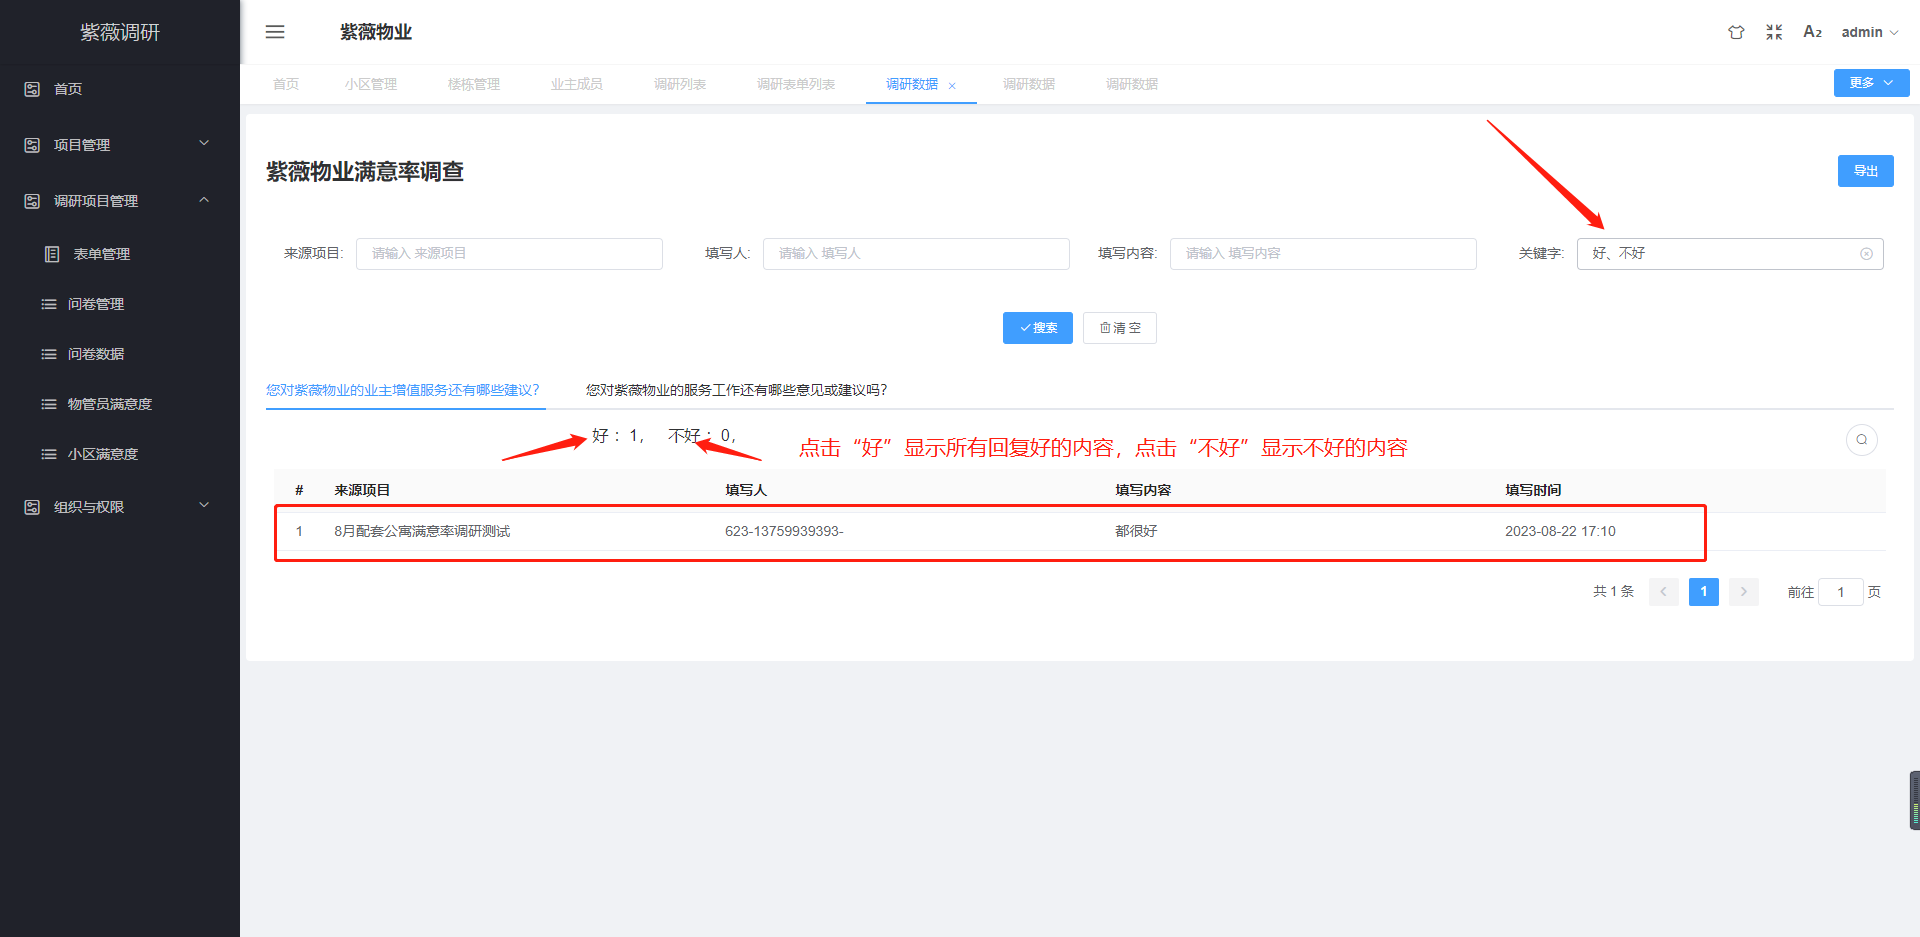
Task: Open the theme skin shirt icon
Action: [x=1736, y=32]
